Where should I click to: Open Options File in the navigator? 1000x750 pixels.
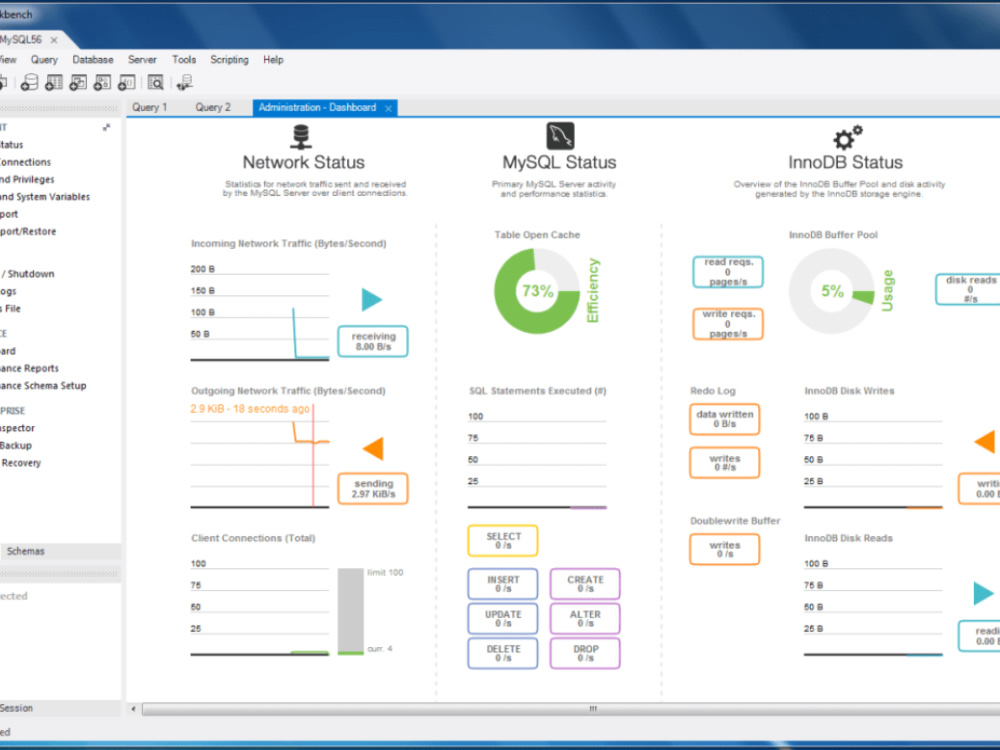coord(10,308)
